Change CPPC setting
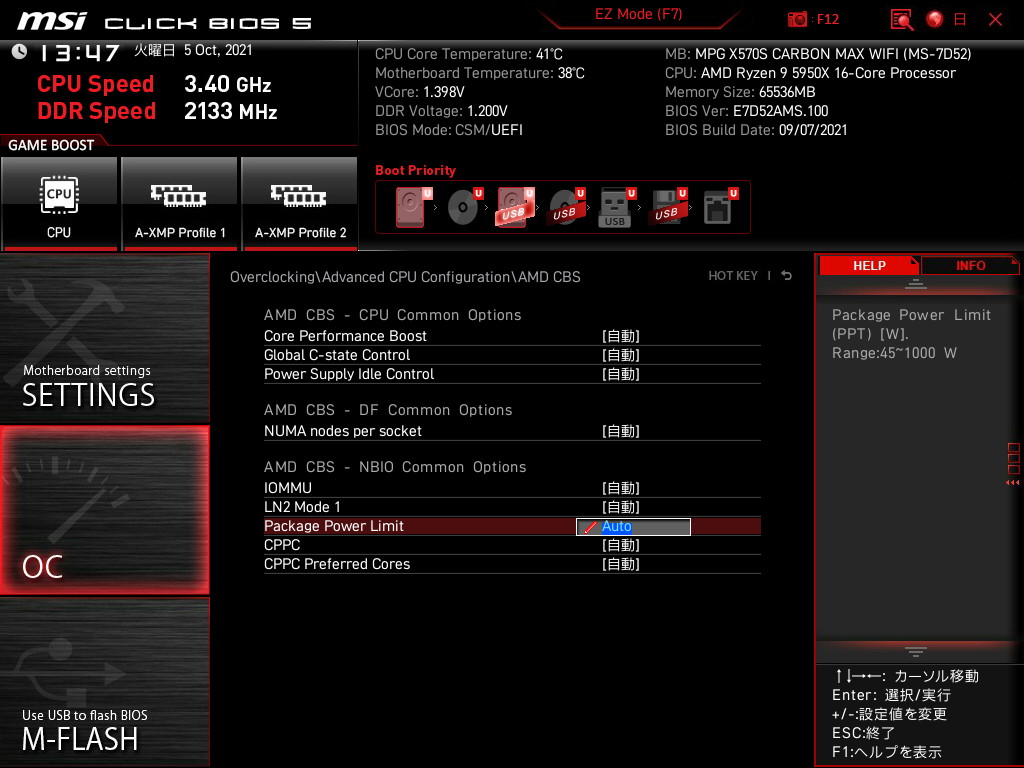Viewport: 1024px width, 768px height. pos(512,545)
